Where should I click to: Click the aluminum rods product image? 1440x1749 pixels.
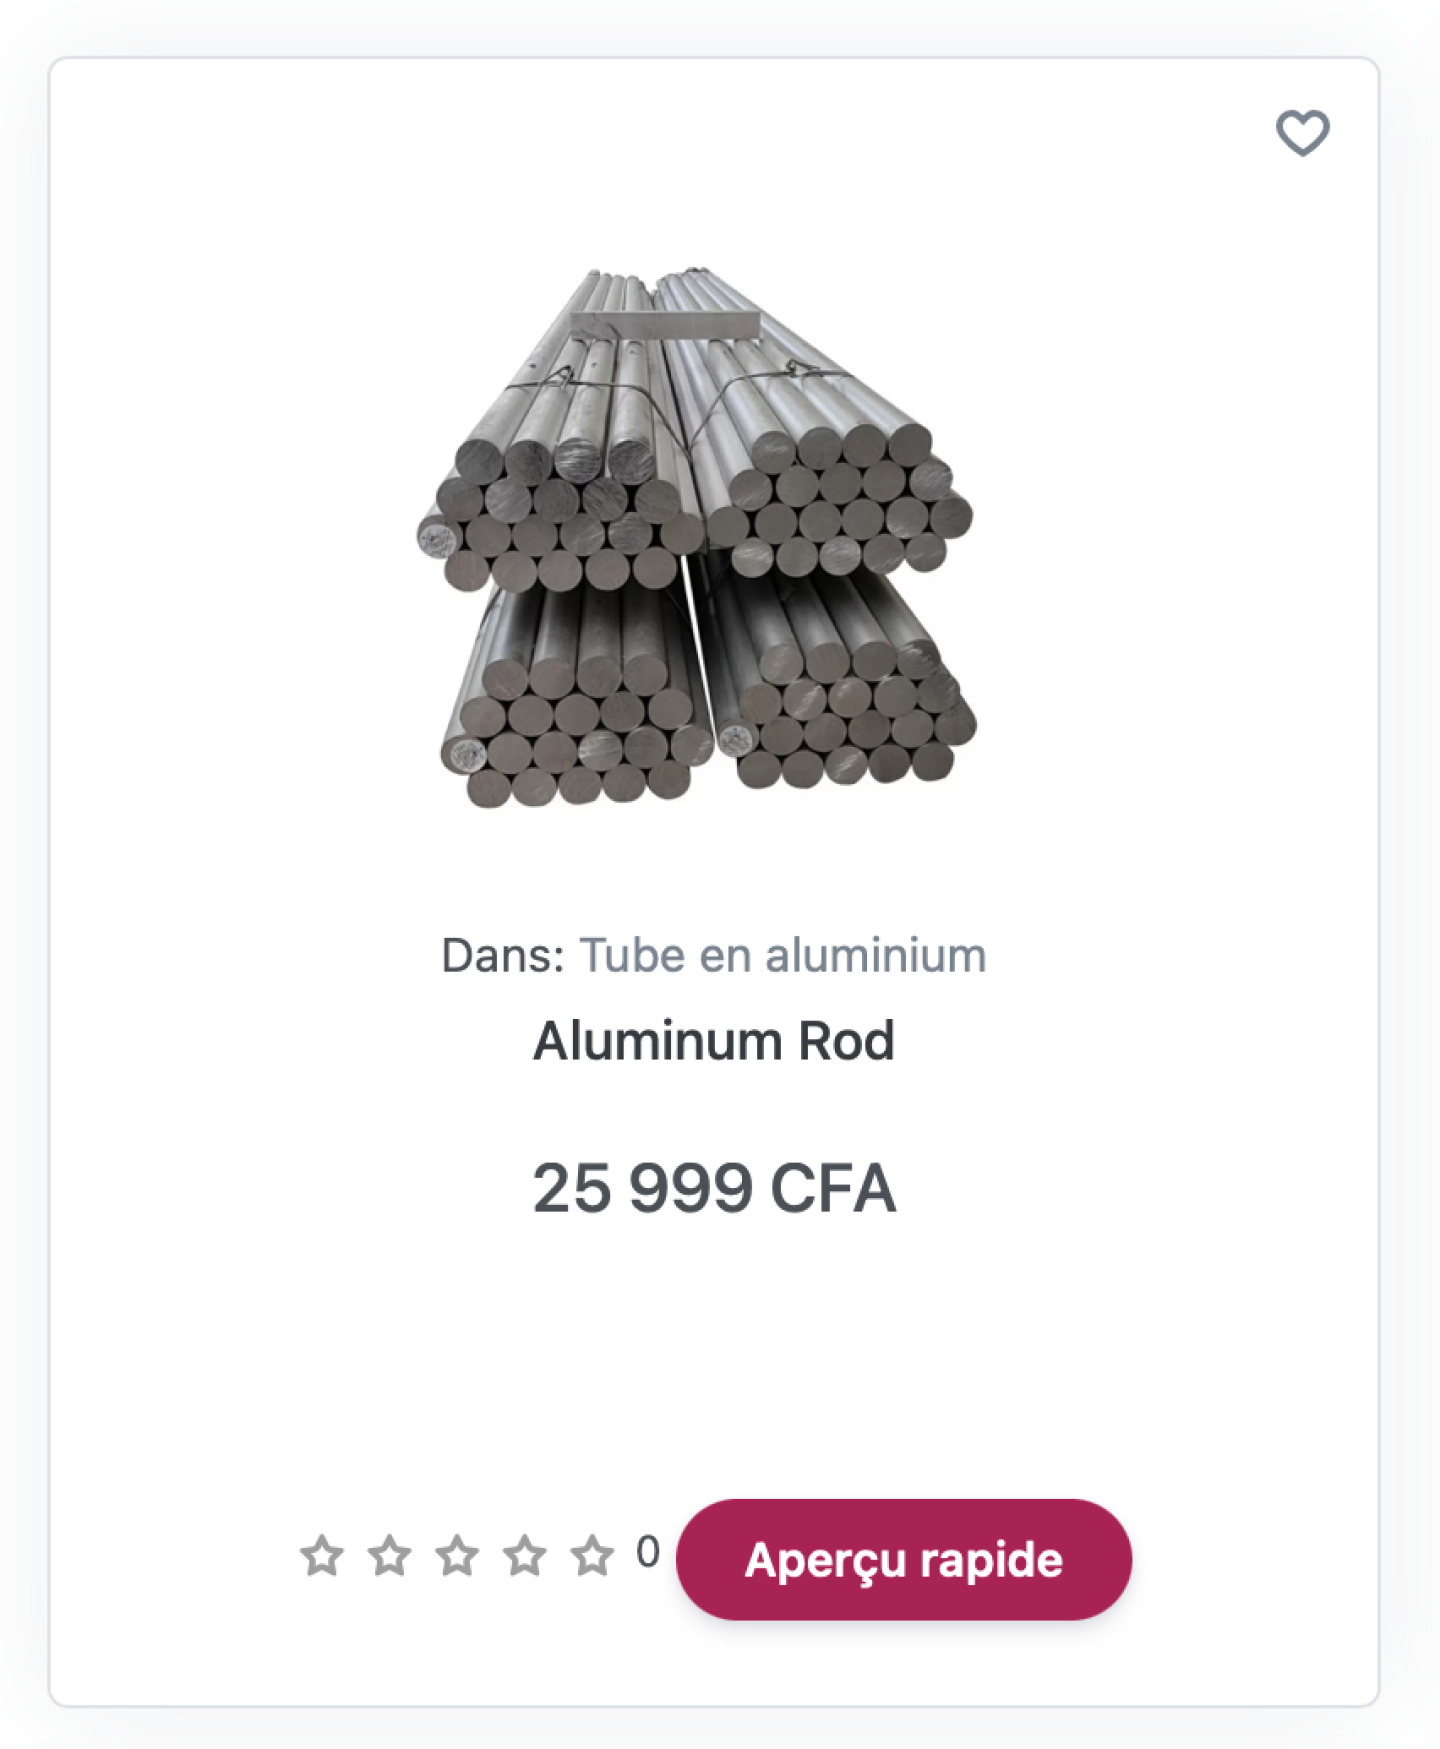[x=697, y=540]
